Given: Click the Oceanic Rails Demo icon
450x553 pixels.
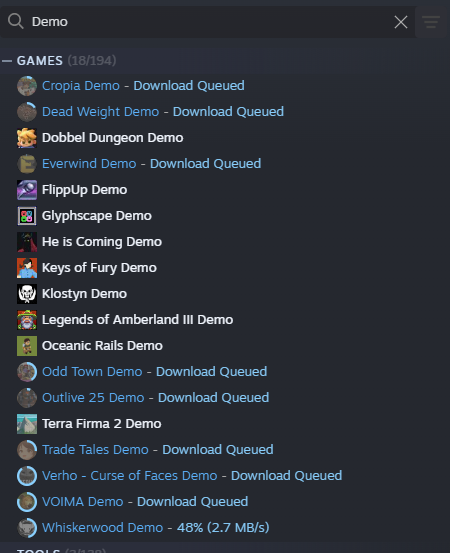Looking at the screenshot, I should 27,346.
